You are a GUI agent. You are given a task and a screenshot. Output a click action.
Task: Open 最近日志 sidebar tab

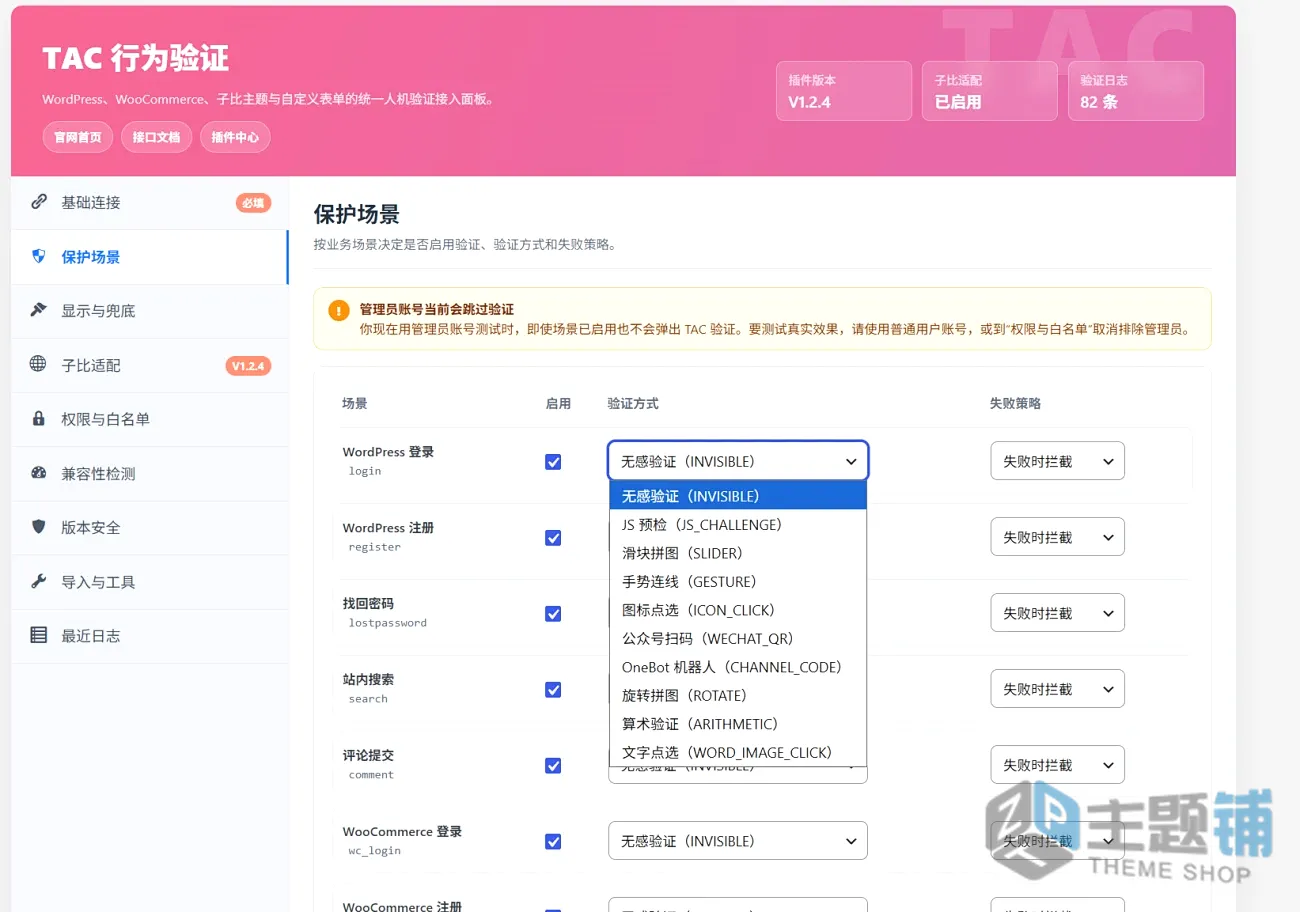click(x=150, y=635)
